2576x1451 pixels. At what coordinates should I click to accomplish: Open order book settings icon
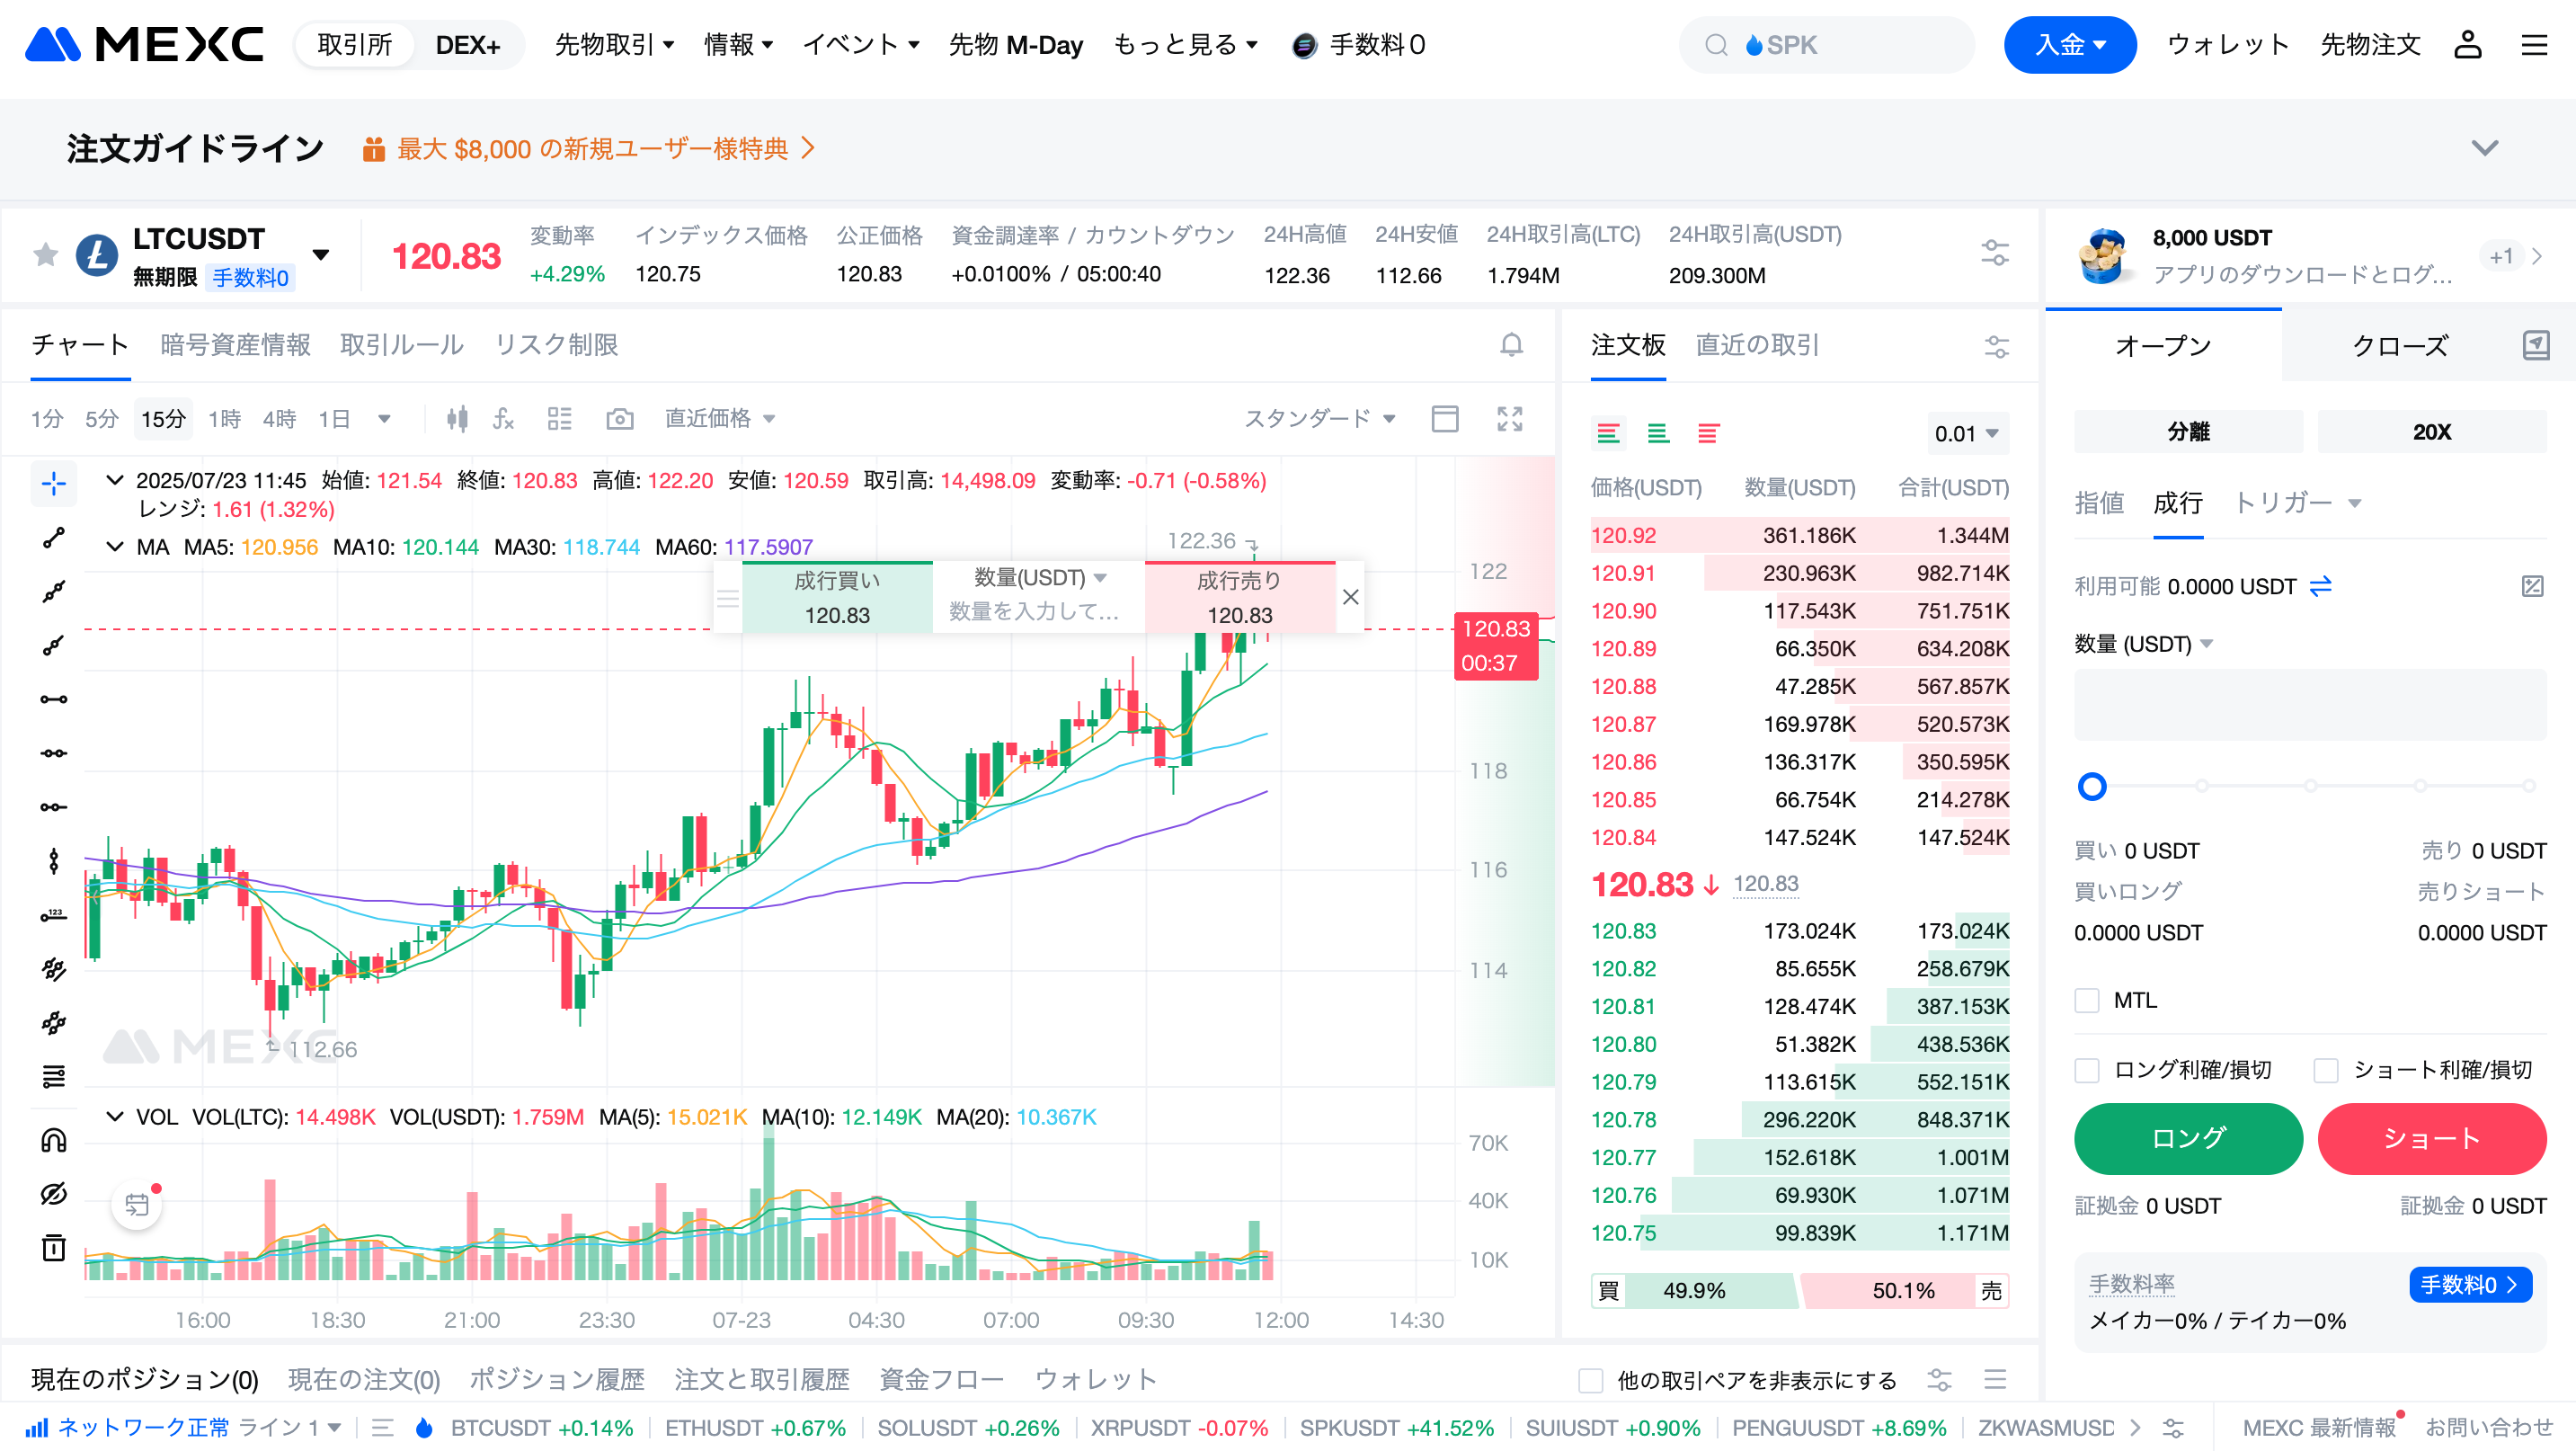click(x=1996, y=346)
